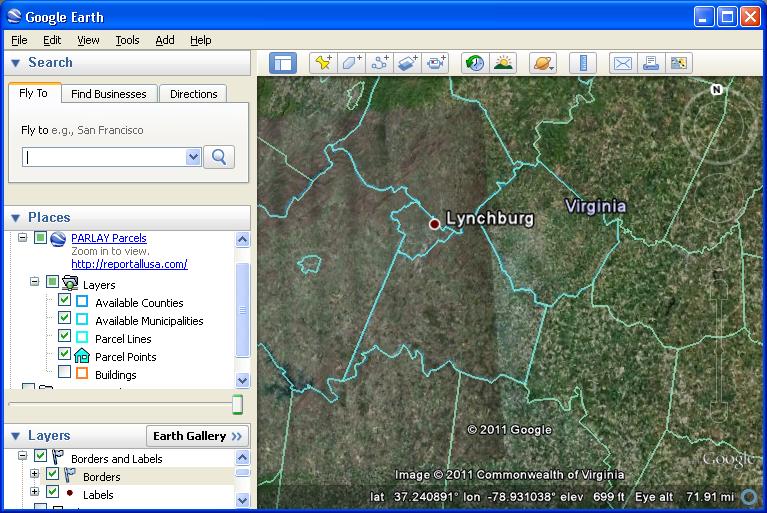Viewport: 767px width, 513px height.
Task: Open the View menu
Action: click(88, 40)
